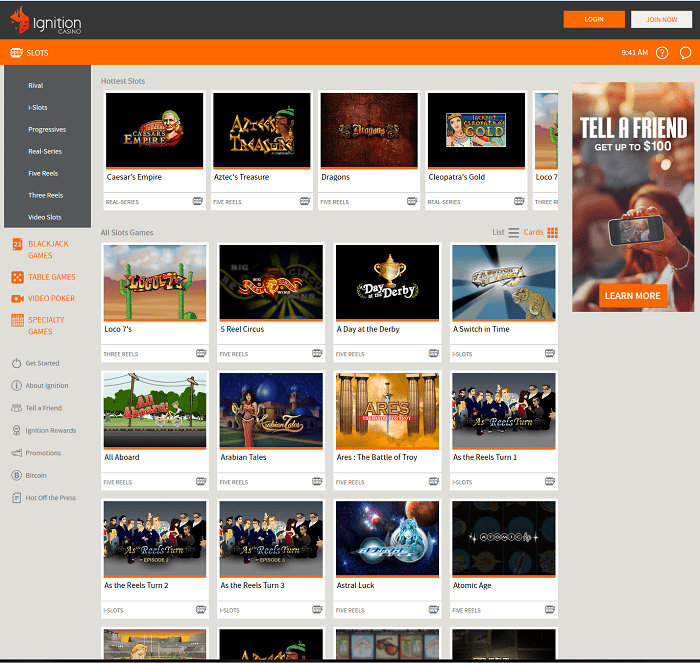Viewport: 700px width, 663px height.
Task: Click the Table Games dice icon
Action: coord(17,277)
